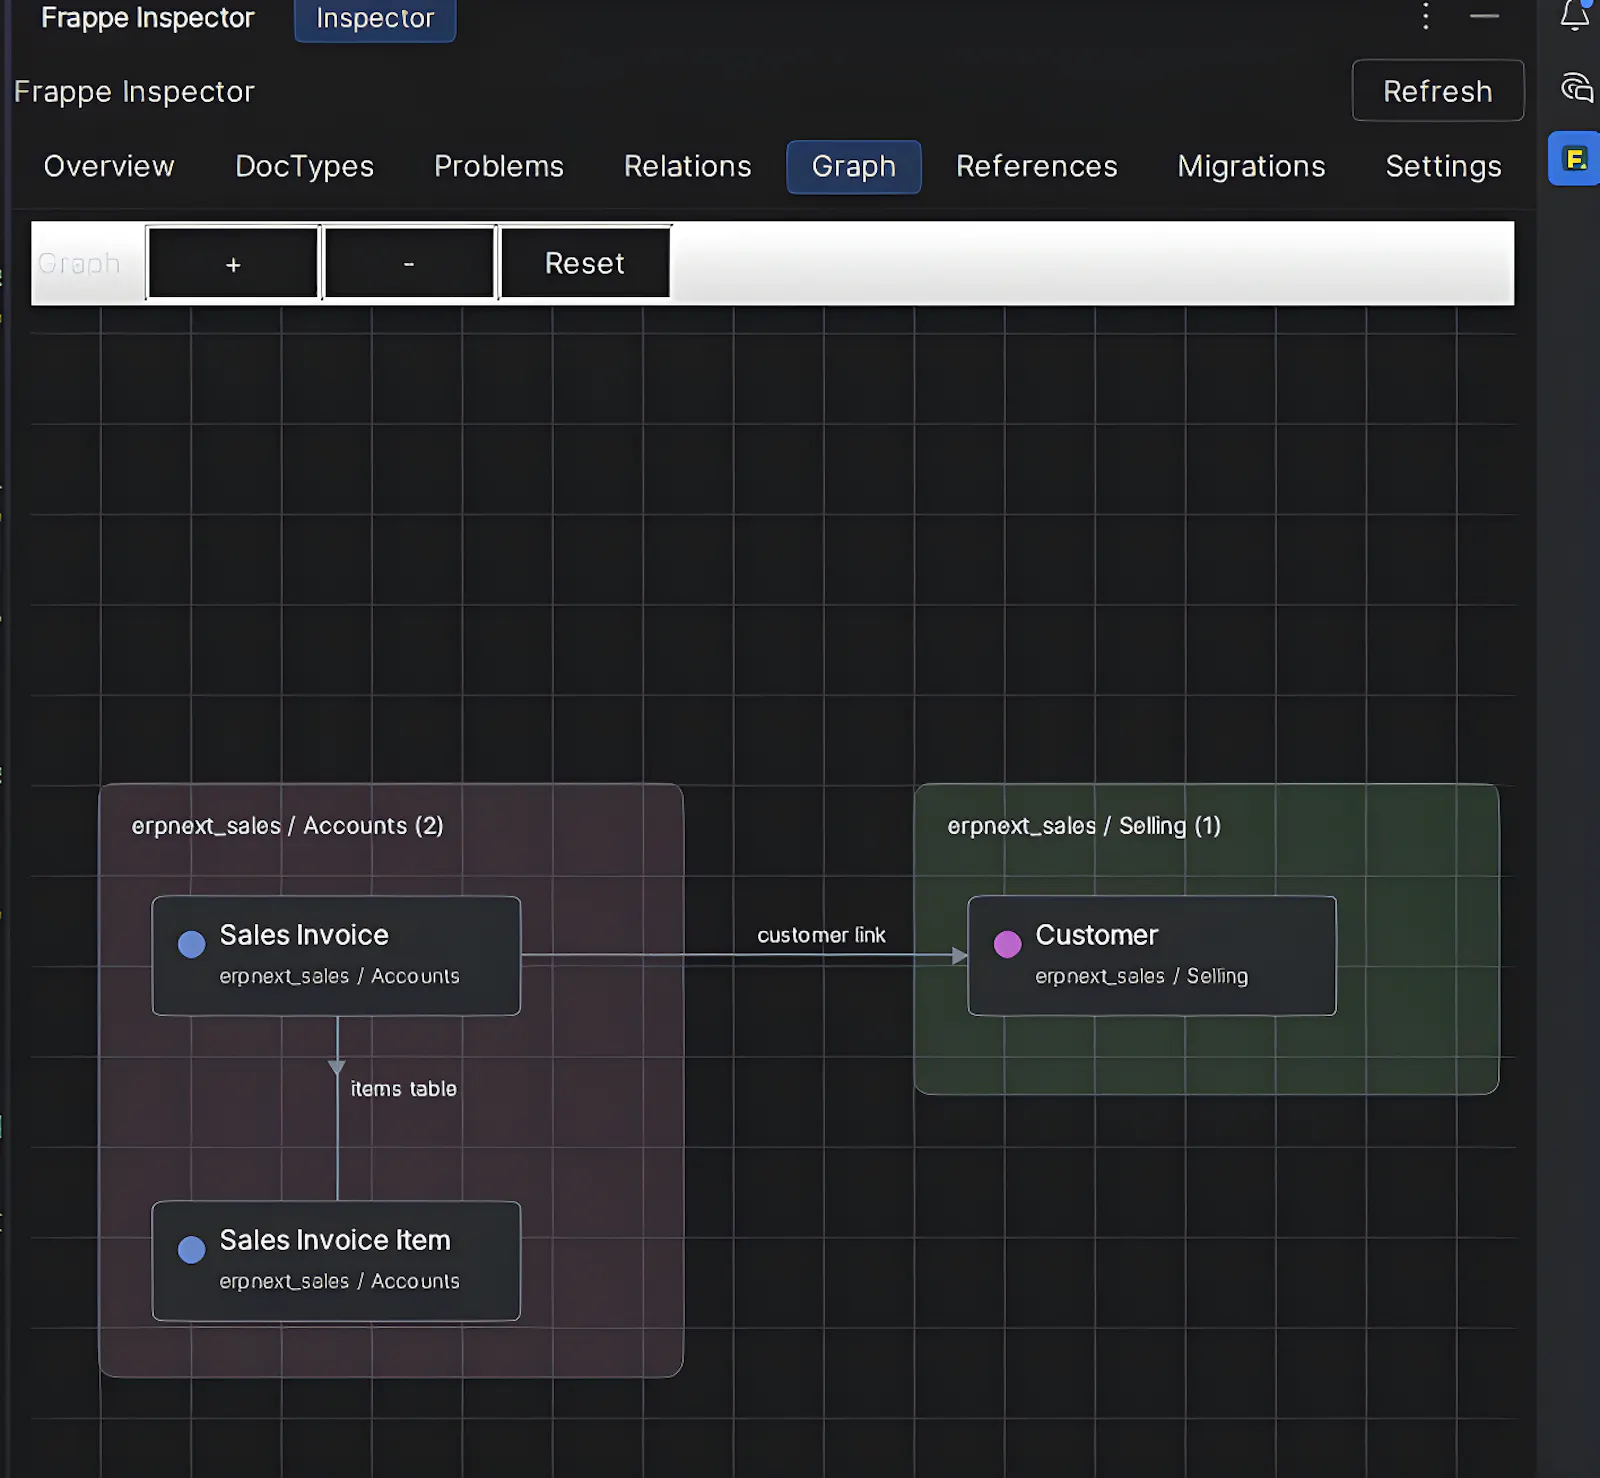
Task: Select the Customer node
Action: click(1152, 956)
